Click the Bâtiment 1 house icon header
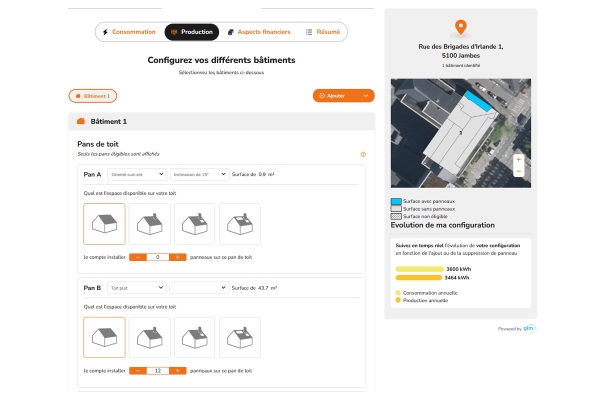600x400 pixels. (81, 121)
